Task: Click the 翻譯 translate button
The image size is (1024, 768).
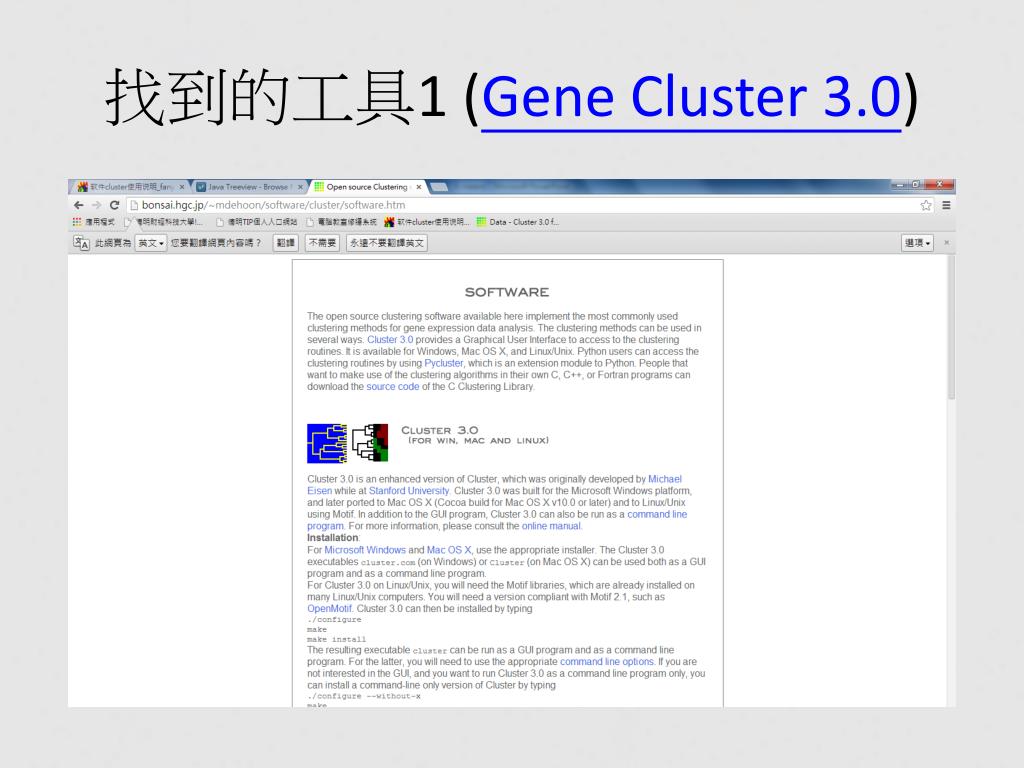Action: [285, 243]
